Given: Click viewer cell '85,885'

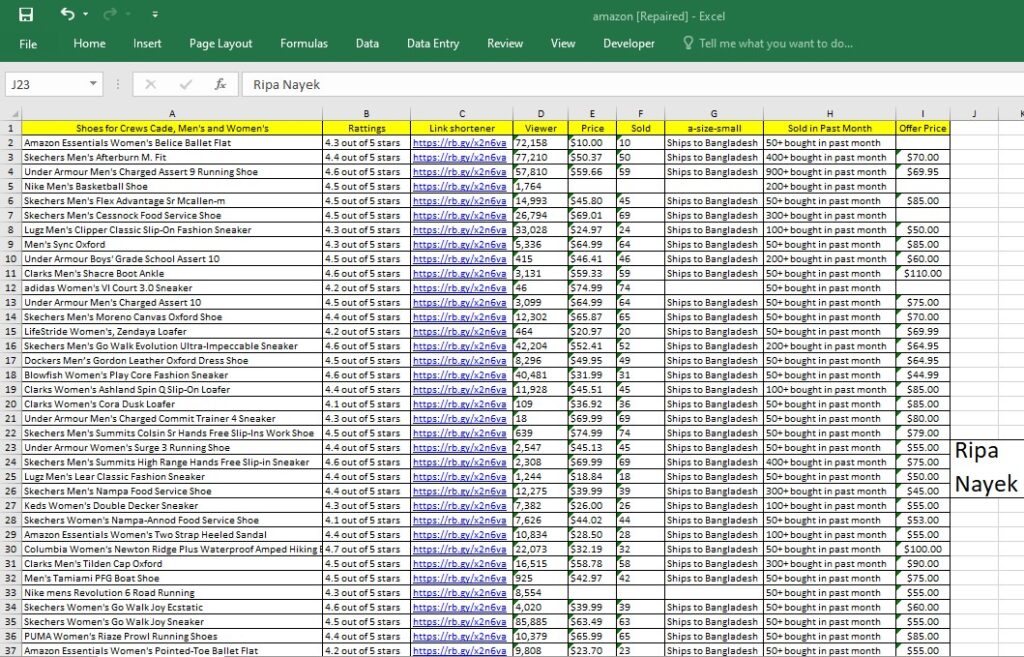Looking at the screenshot, I should point(541,622).
